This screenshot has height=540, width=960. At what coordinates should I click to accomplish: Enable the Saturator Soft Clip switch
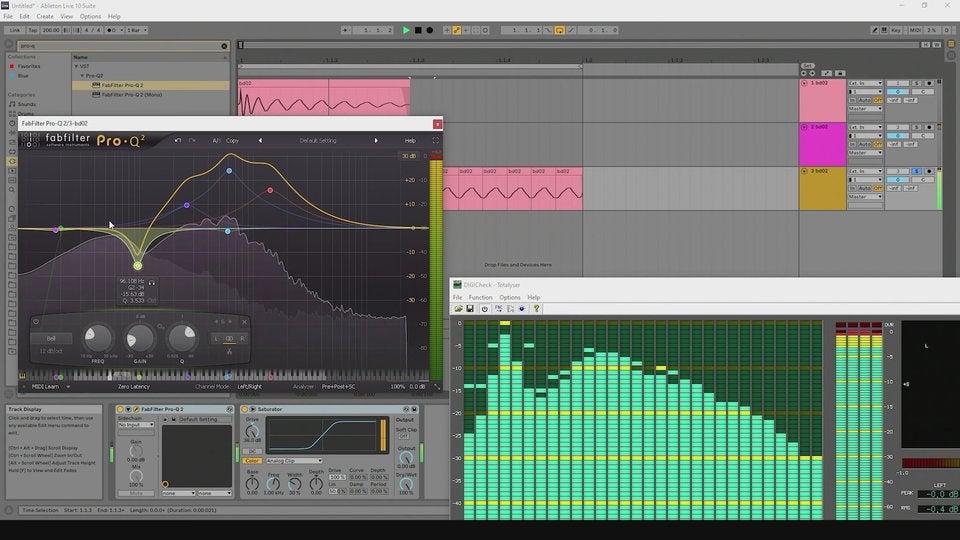coord(405,436)
